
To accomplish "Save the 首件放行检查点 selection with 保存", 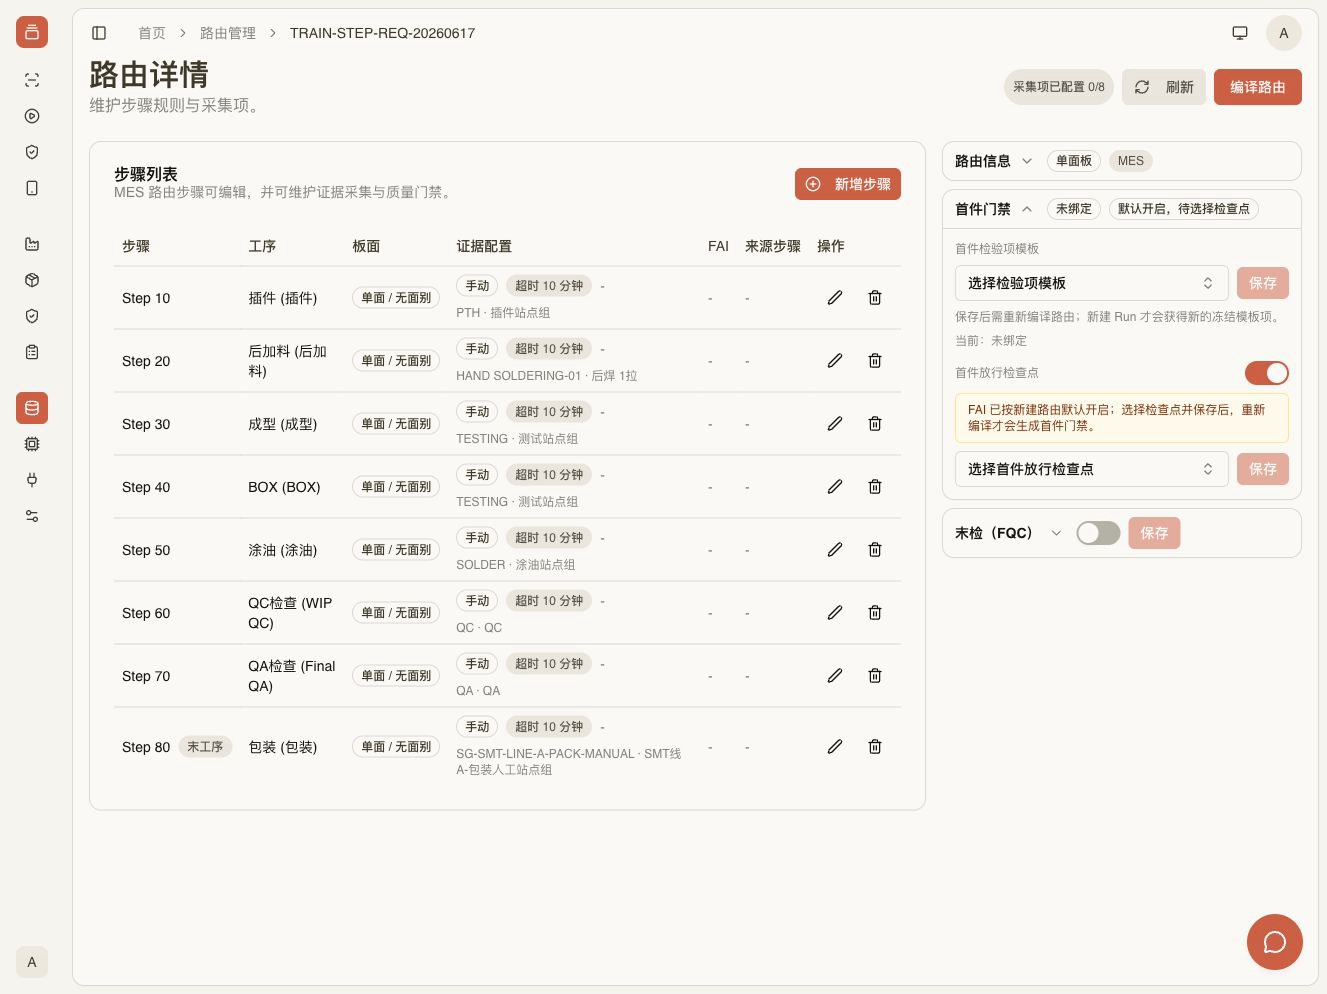I will pos(1263,469).
